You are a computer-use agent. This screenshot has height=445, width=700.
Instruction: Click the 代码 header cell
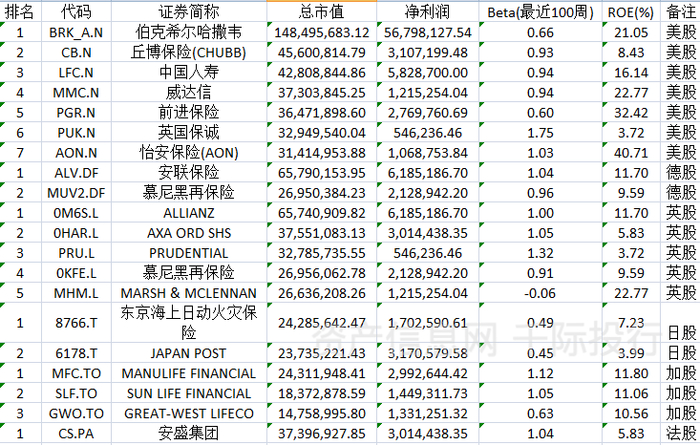[76, 12]
